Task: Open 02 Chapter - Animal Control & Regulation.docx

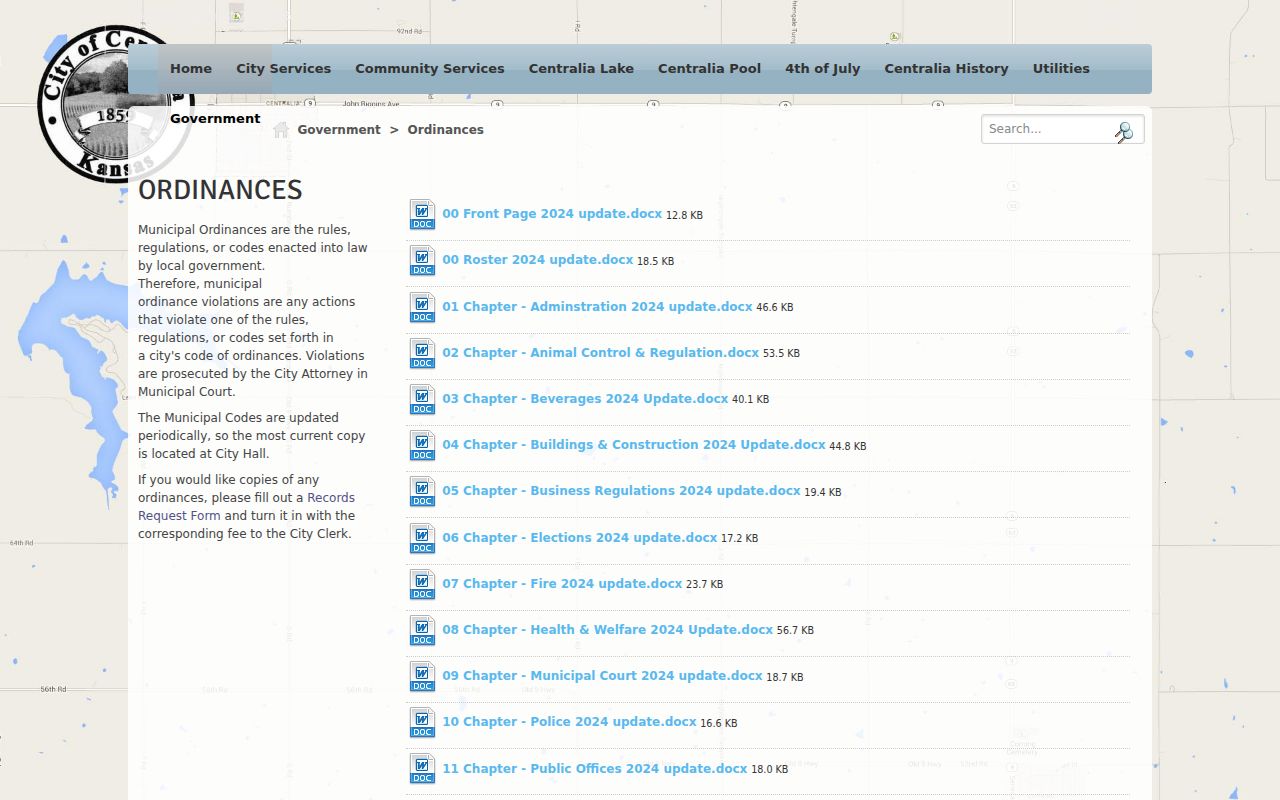Action: coord(601,353)
